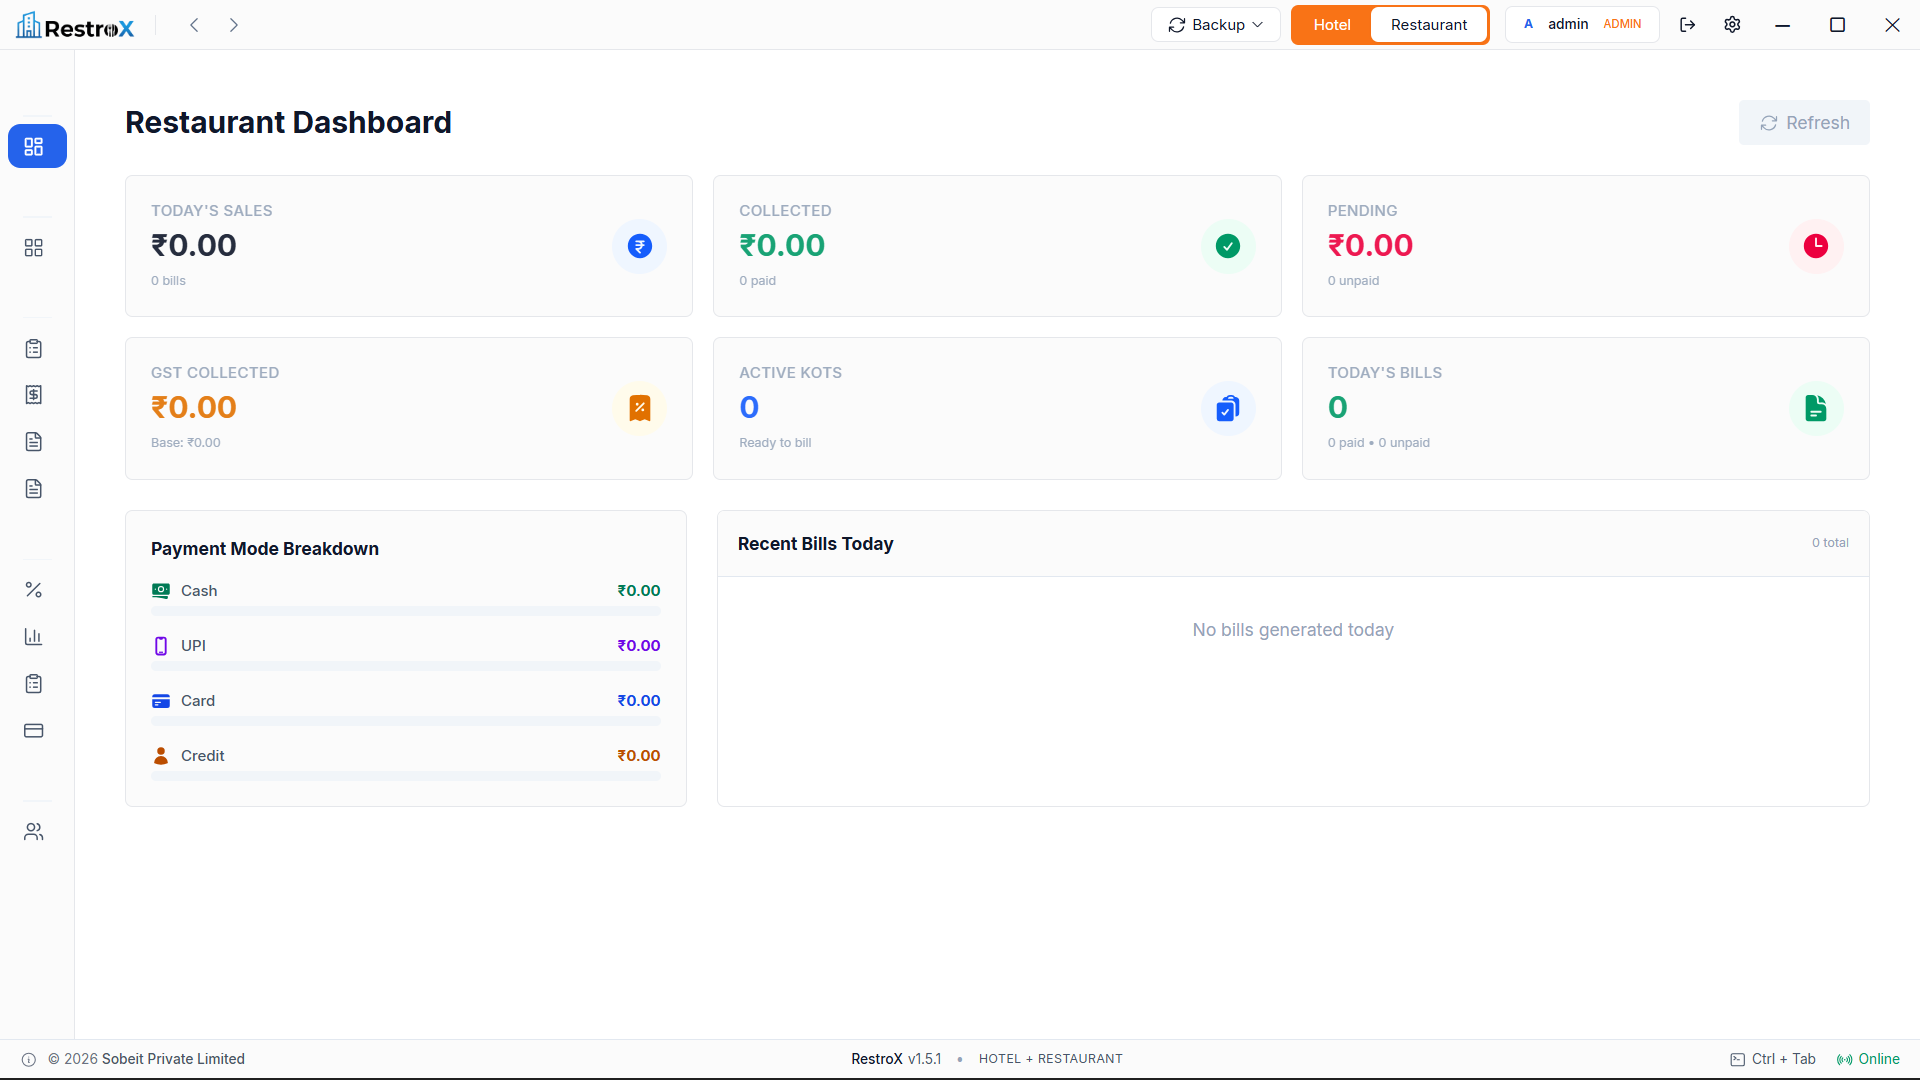The image size is (1920, 1080).
Task: Click the Ctrl + Tab shortcut hint
Action: 1773,1060
